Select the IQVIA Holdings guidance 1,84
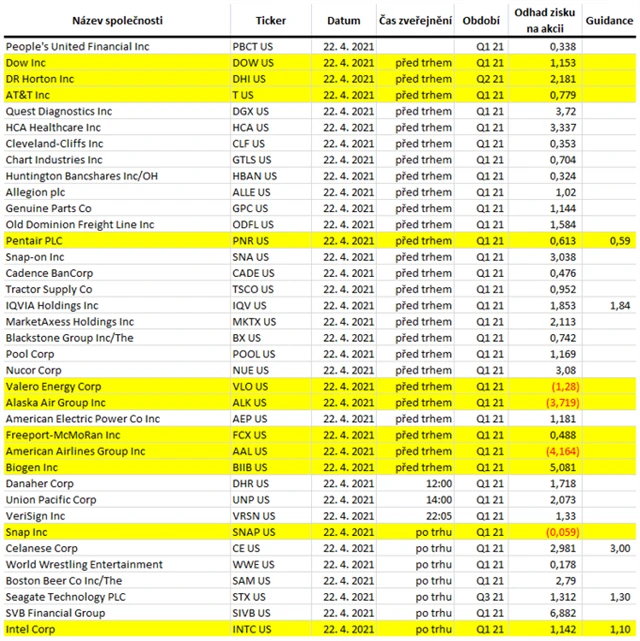 point(620,305)
